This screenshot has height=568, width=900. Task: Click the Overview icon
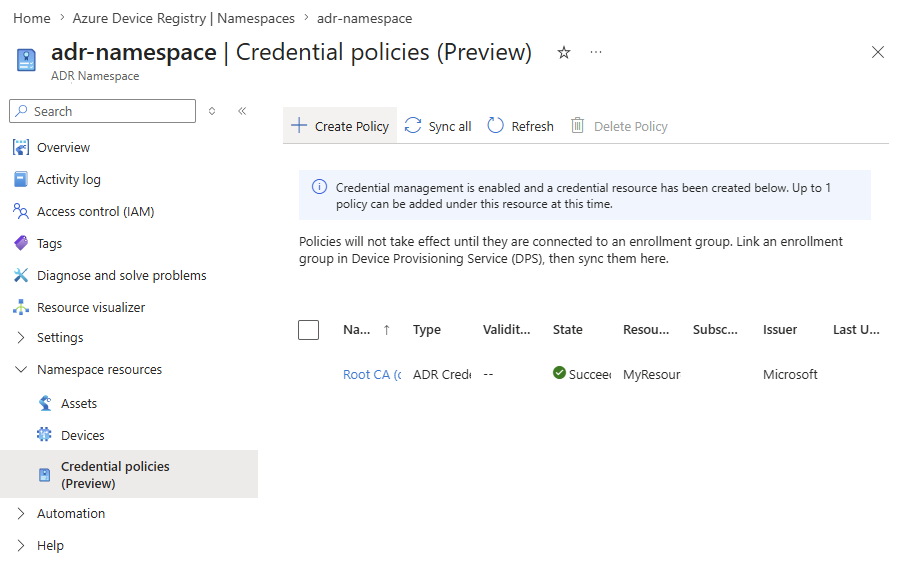(21, 147)
